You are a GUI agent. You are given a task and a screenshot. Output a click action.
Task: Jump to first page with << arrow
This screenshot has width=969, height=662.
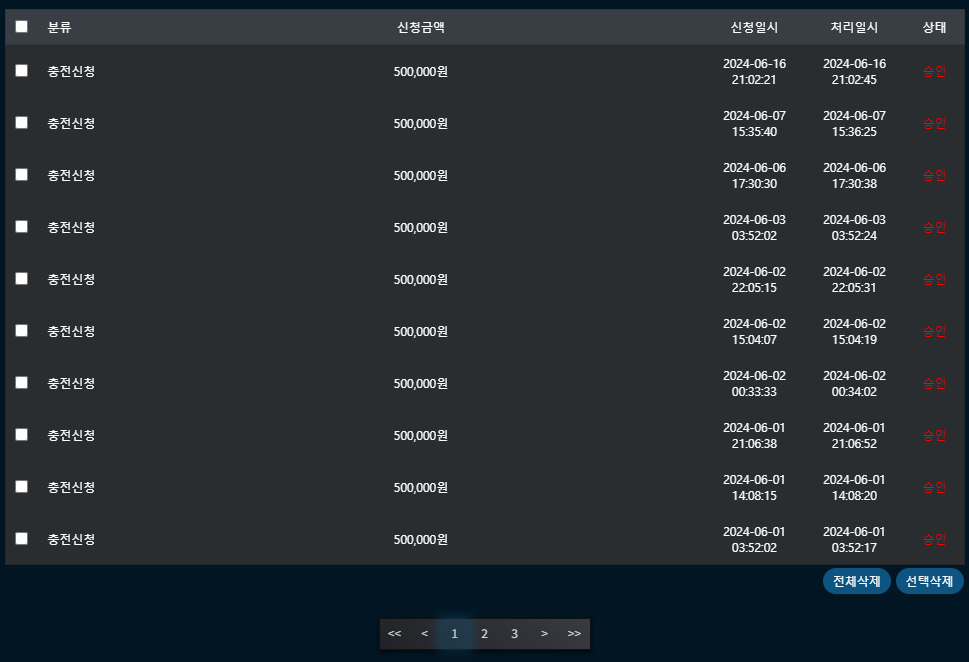[394, 634]
